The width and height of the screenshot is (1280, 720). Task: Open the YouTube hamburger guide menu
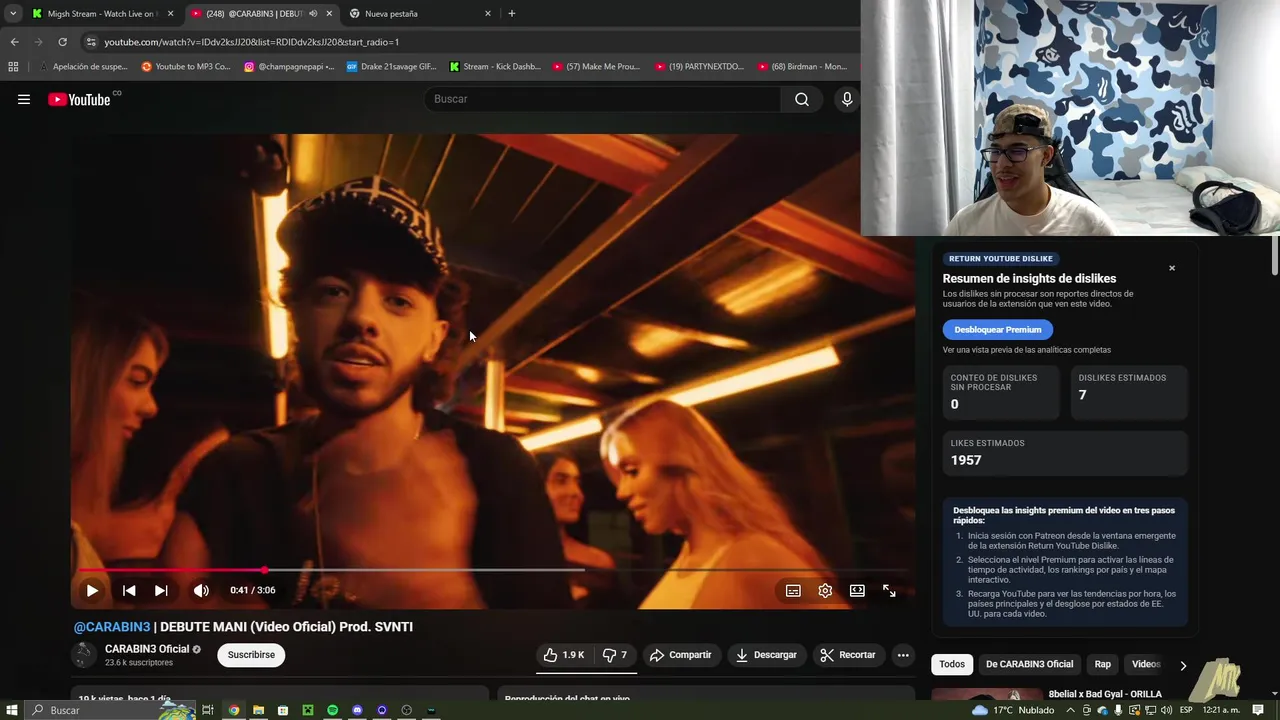coord(24,99)
